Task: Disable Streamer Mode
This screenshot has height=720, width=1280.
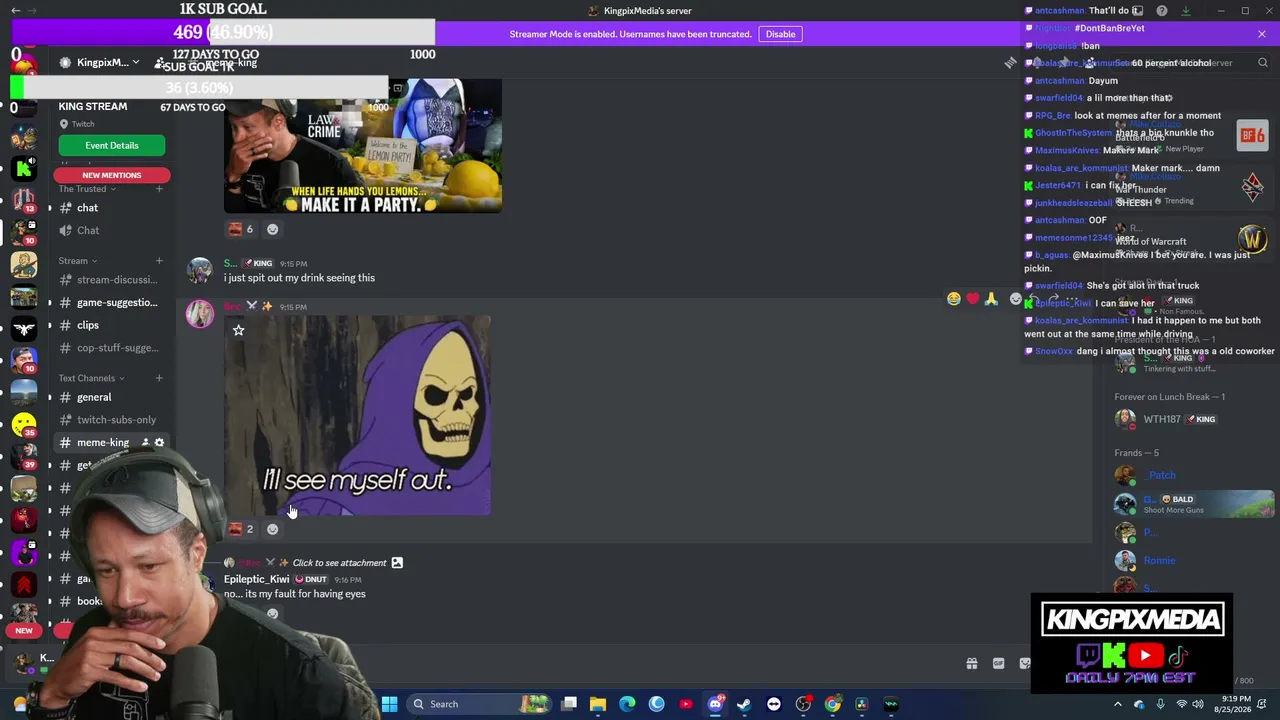Action: tap(780, 34)
